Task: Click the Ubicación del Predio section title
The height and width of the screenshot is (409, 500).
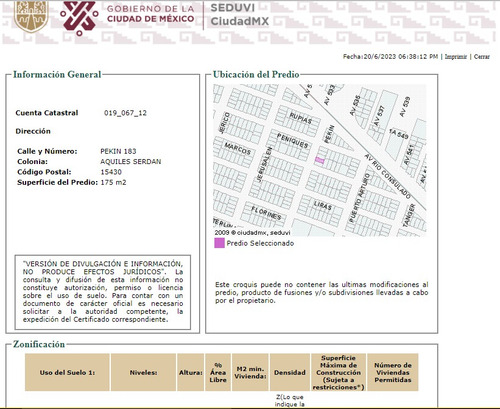Action: [256, 74]
